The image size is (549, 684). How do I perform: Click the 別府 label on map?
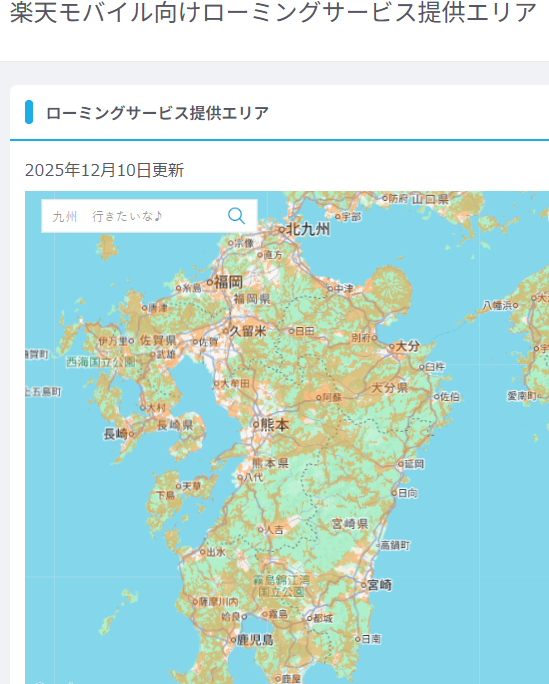(x=361, y=338)
